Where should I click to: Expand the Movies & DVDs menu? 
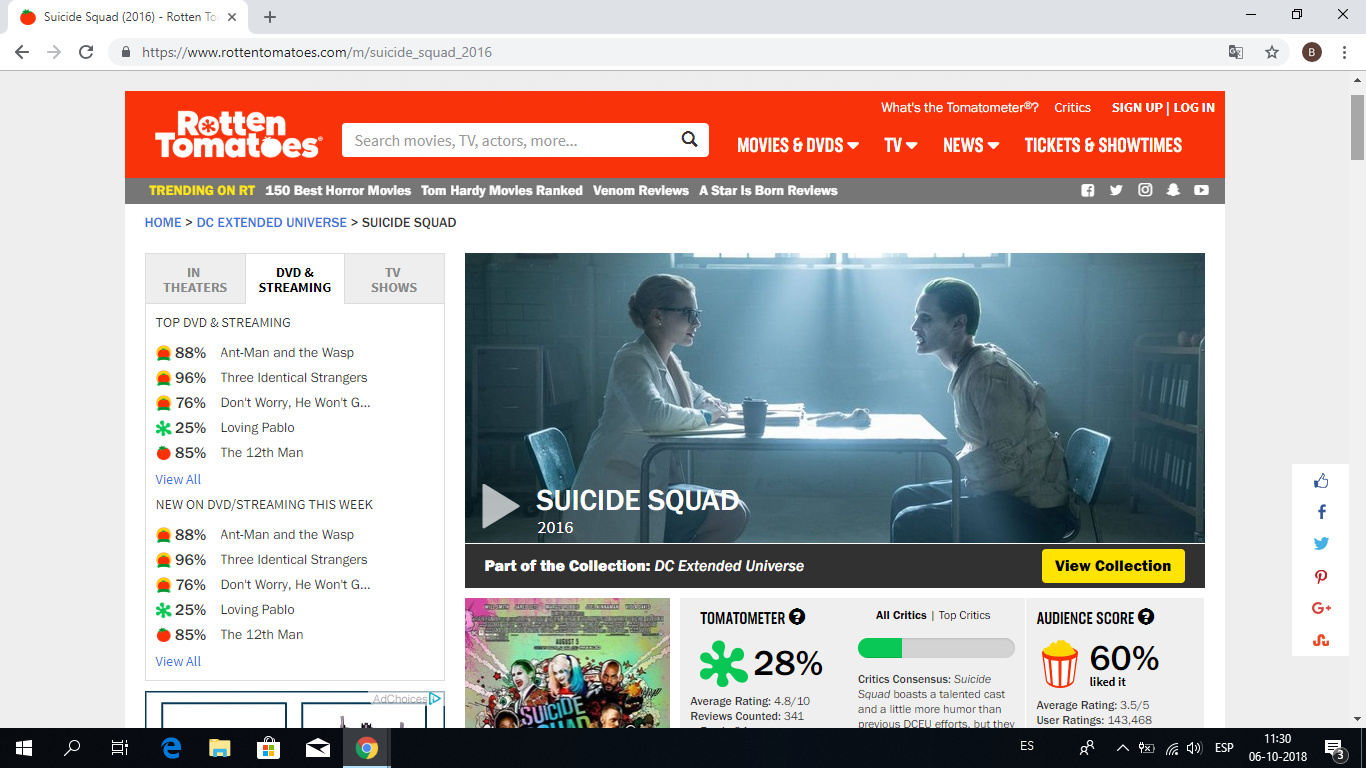click(x=798, y=145)
